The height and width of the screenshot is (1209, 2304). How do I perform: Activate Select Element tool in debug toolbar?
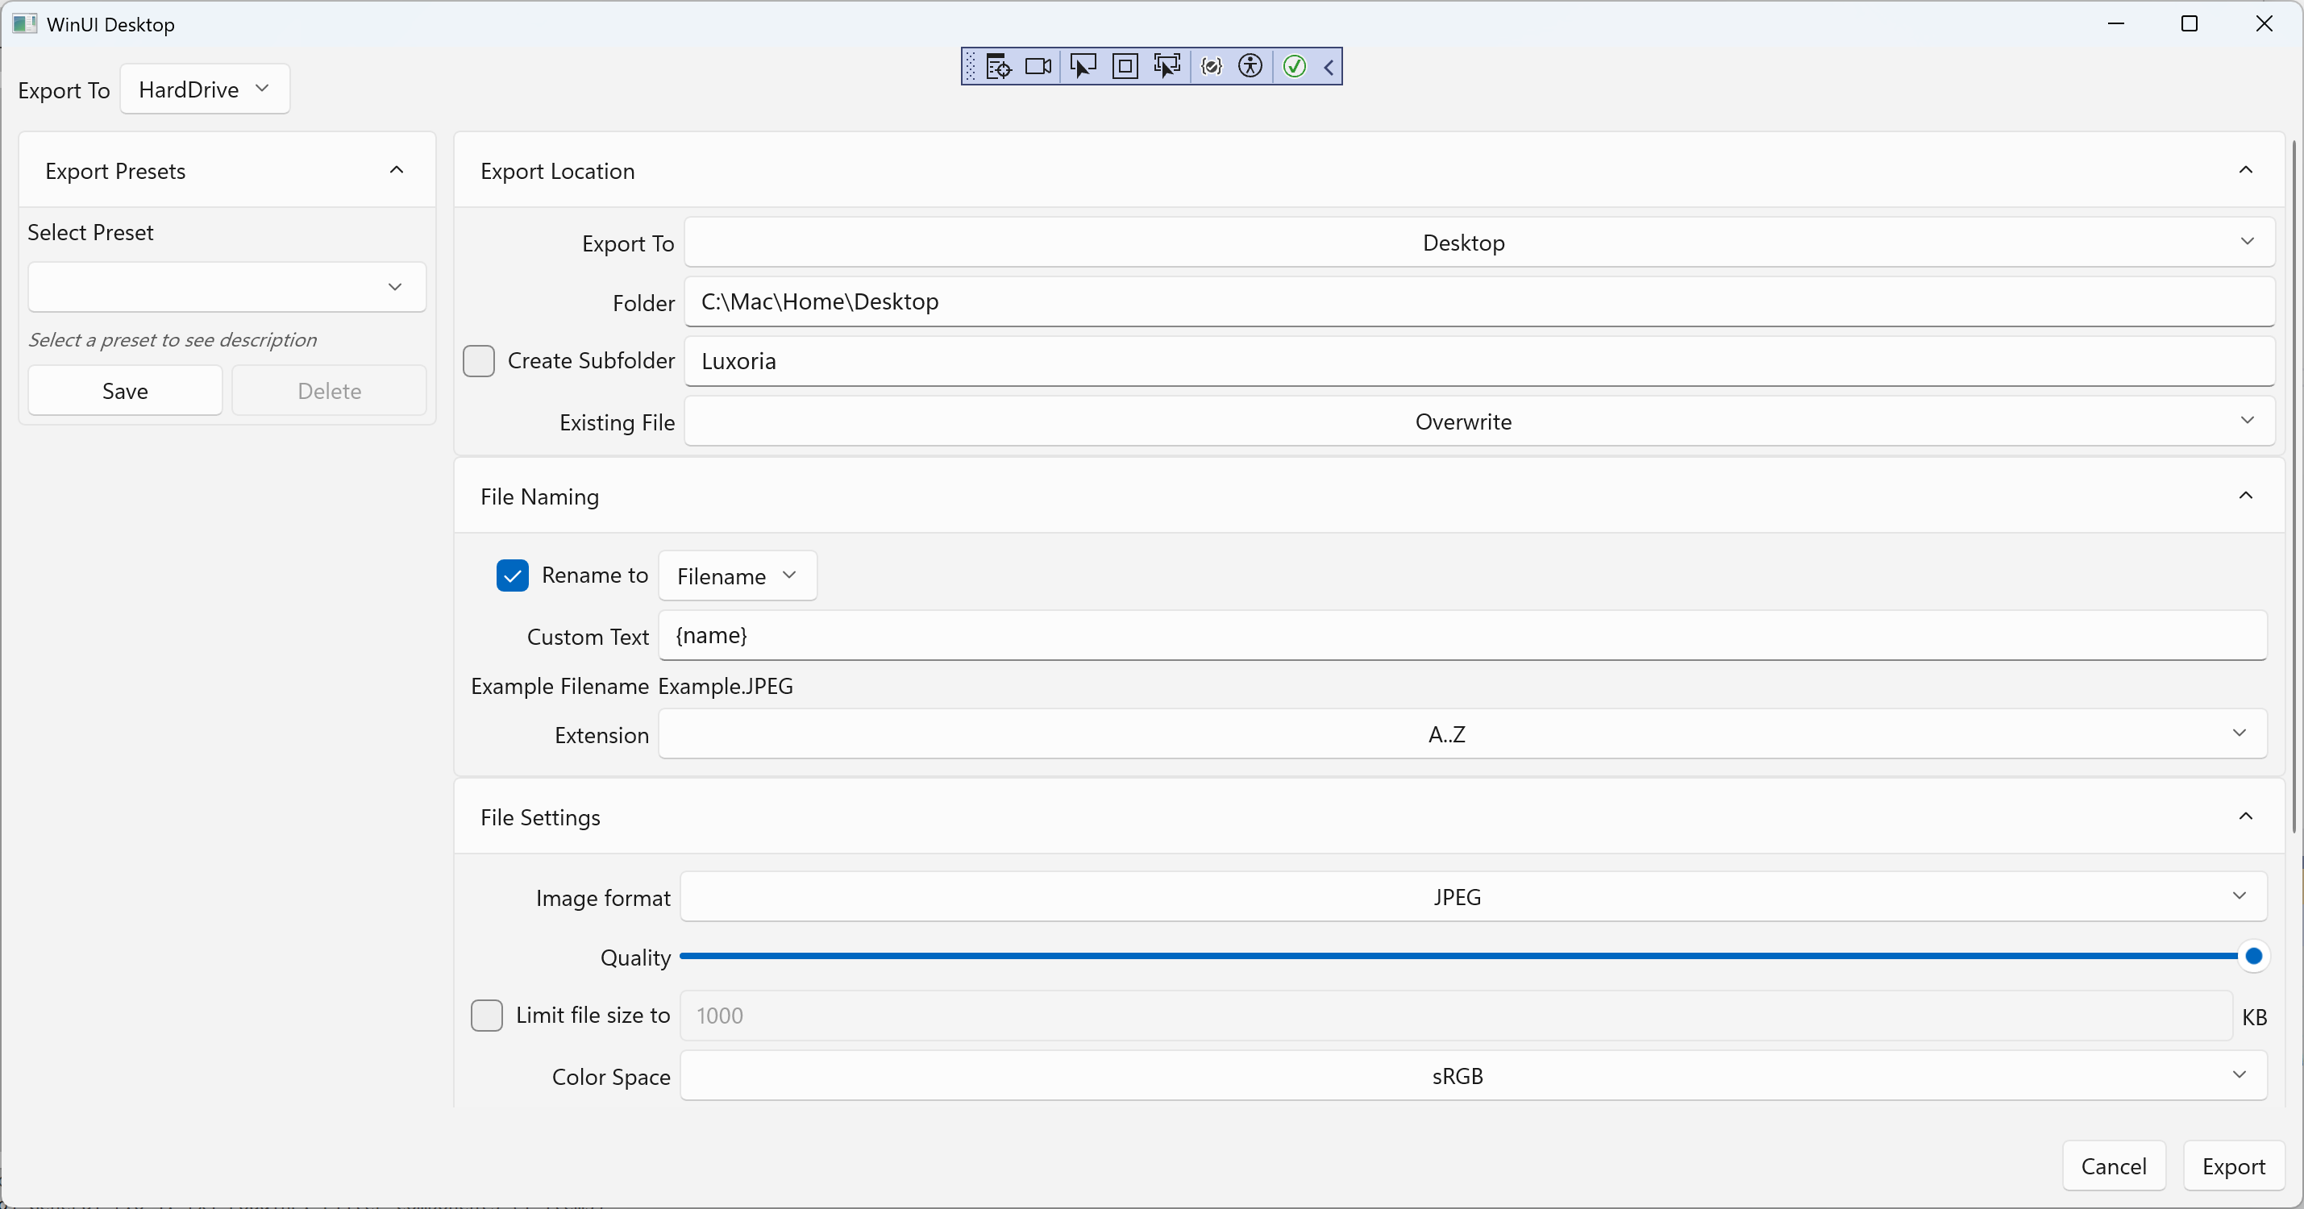(1082, 67)
